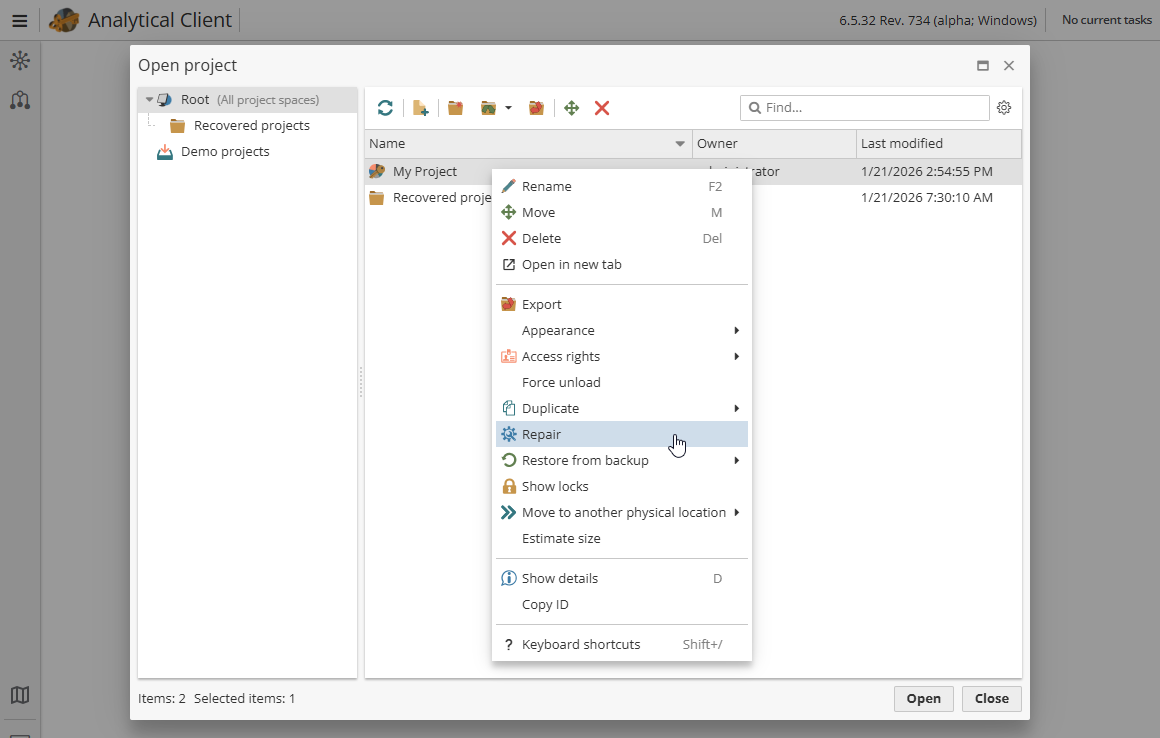Viewport: 1160px width, 738px height.
Task: Choose Repair from the context menu
Action: click(542, 434)
